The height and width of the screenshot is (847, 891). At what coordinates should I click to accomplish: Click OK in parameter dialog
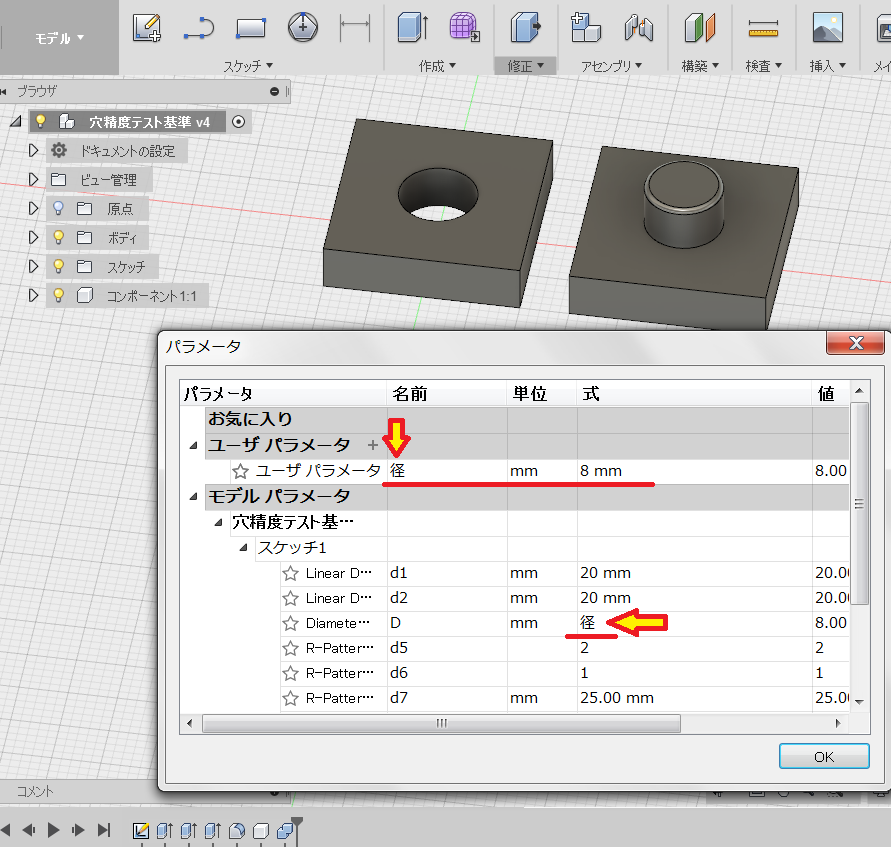(x=824, y=757)
